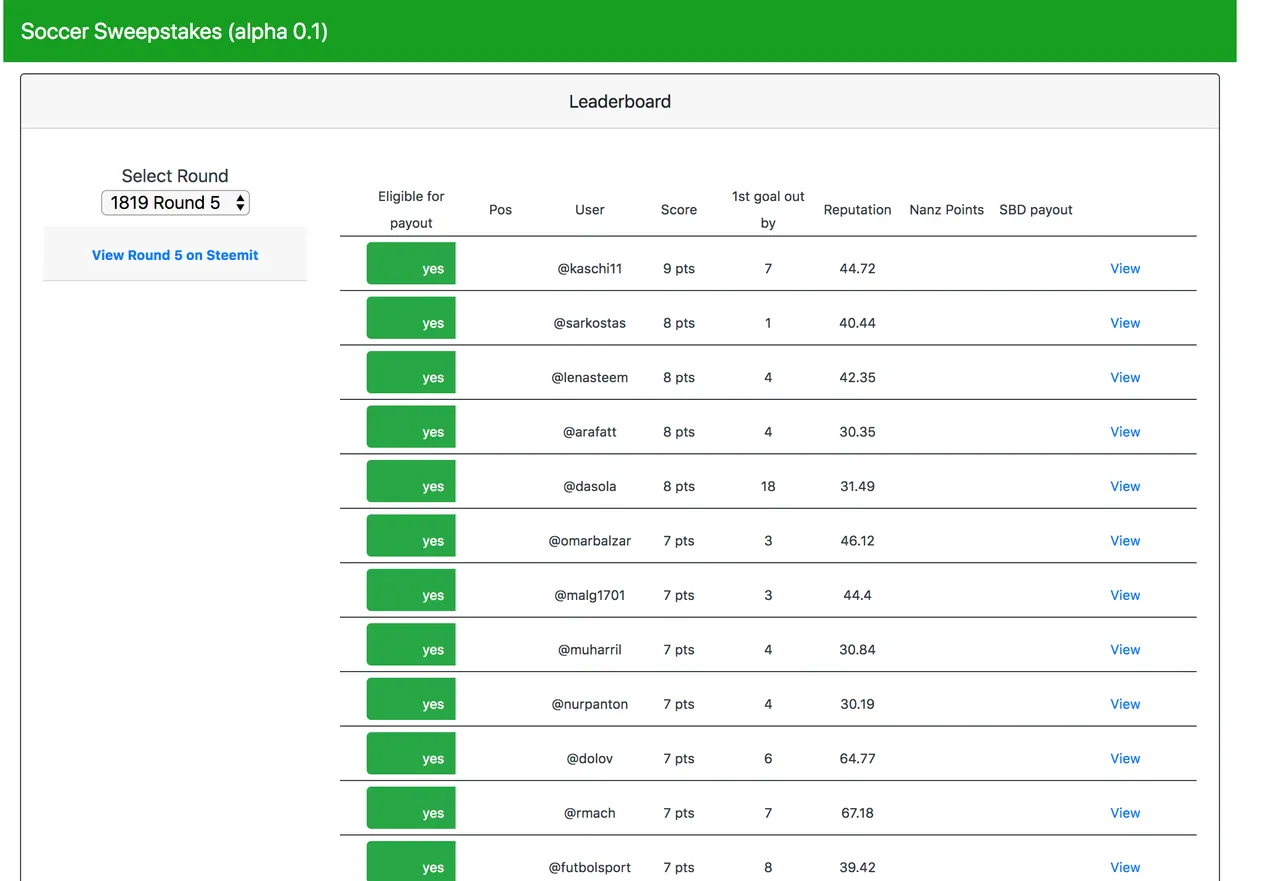The width and height of the screenshot is (1280, 881).
Task: Click the eligible yes badge for @malg1701
Action: point(411,590)
